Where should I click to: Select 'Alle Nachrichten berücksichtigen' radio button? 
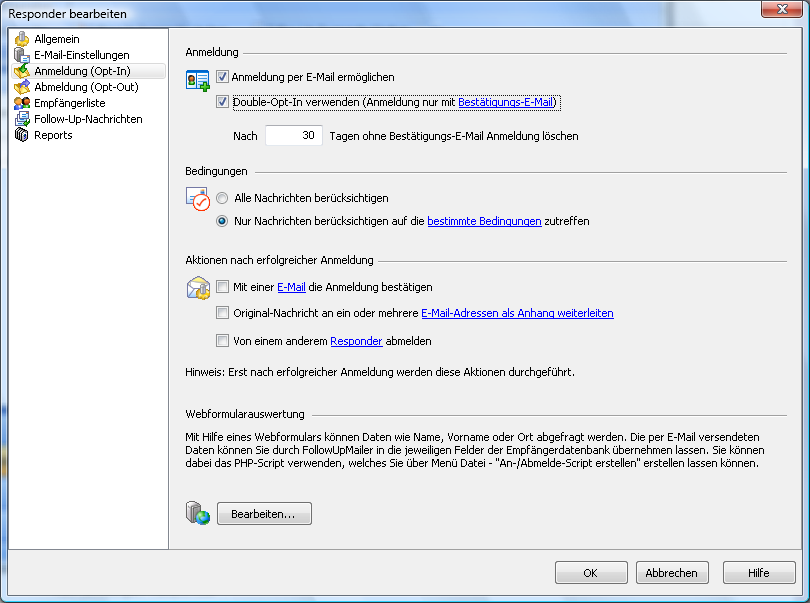222,198
